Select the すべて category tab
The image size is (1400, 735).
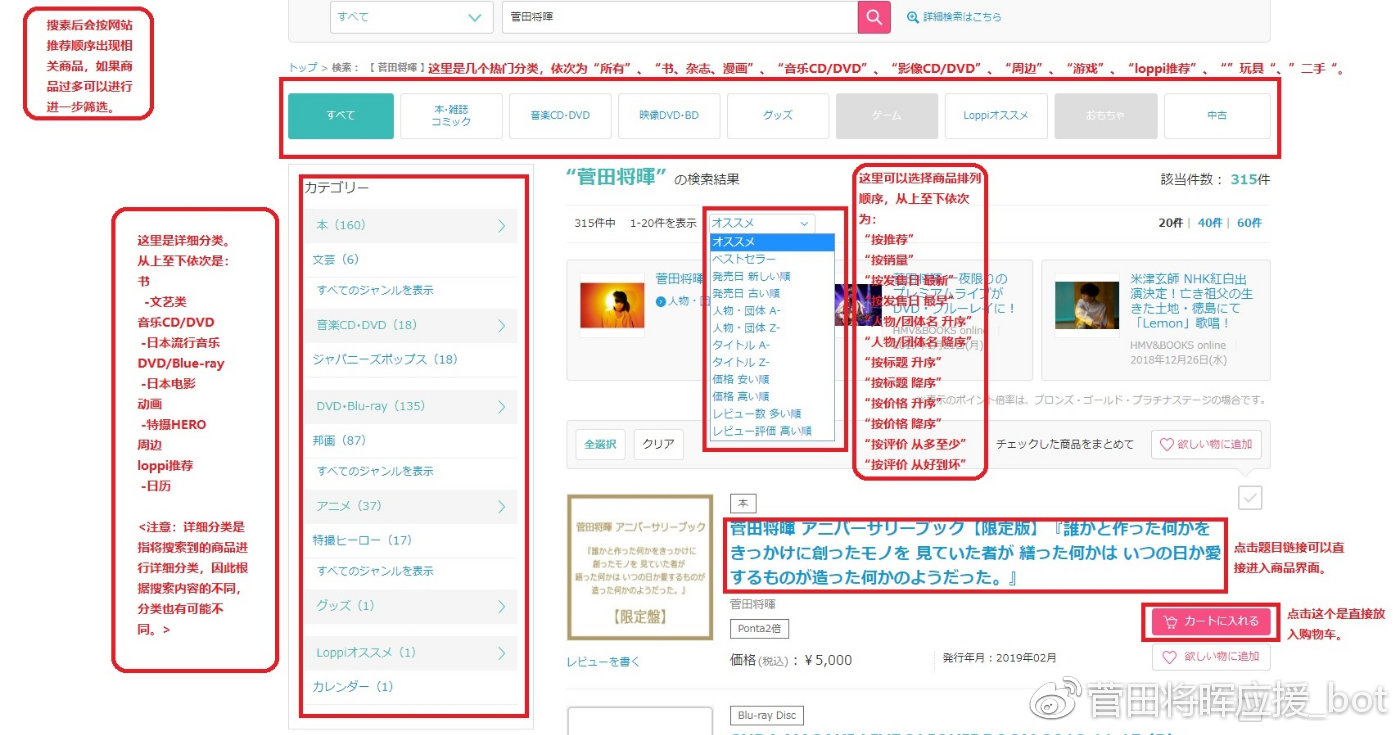(x=340, y=116)
